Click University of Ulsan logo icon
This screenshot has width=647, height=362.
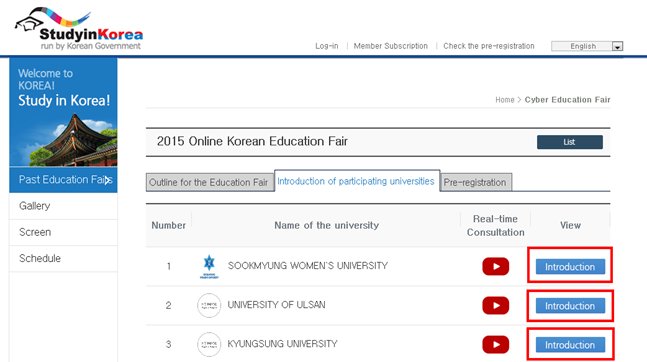pos(209,305)
